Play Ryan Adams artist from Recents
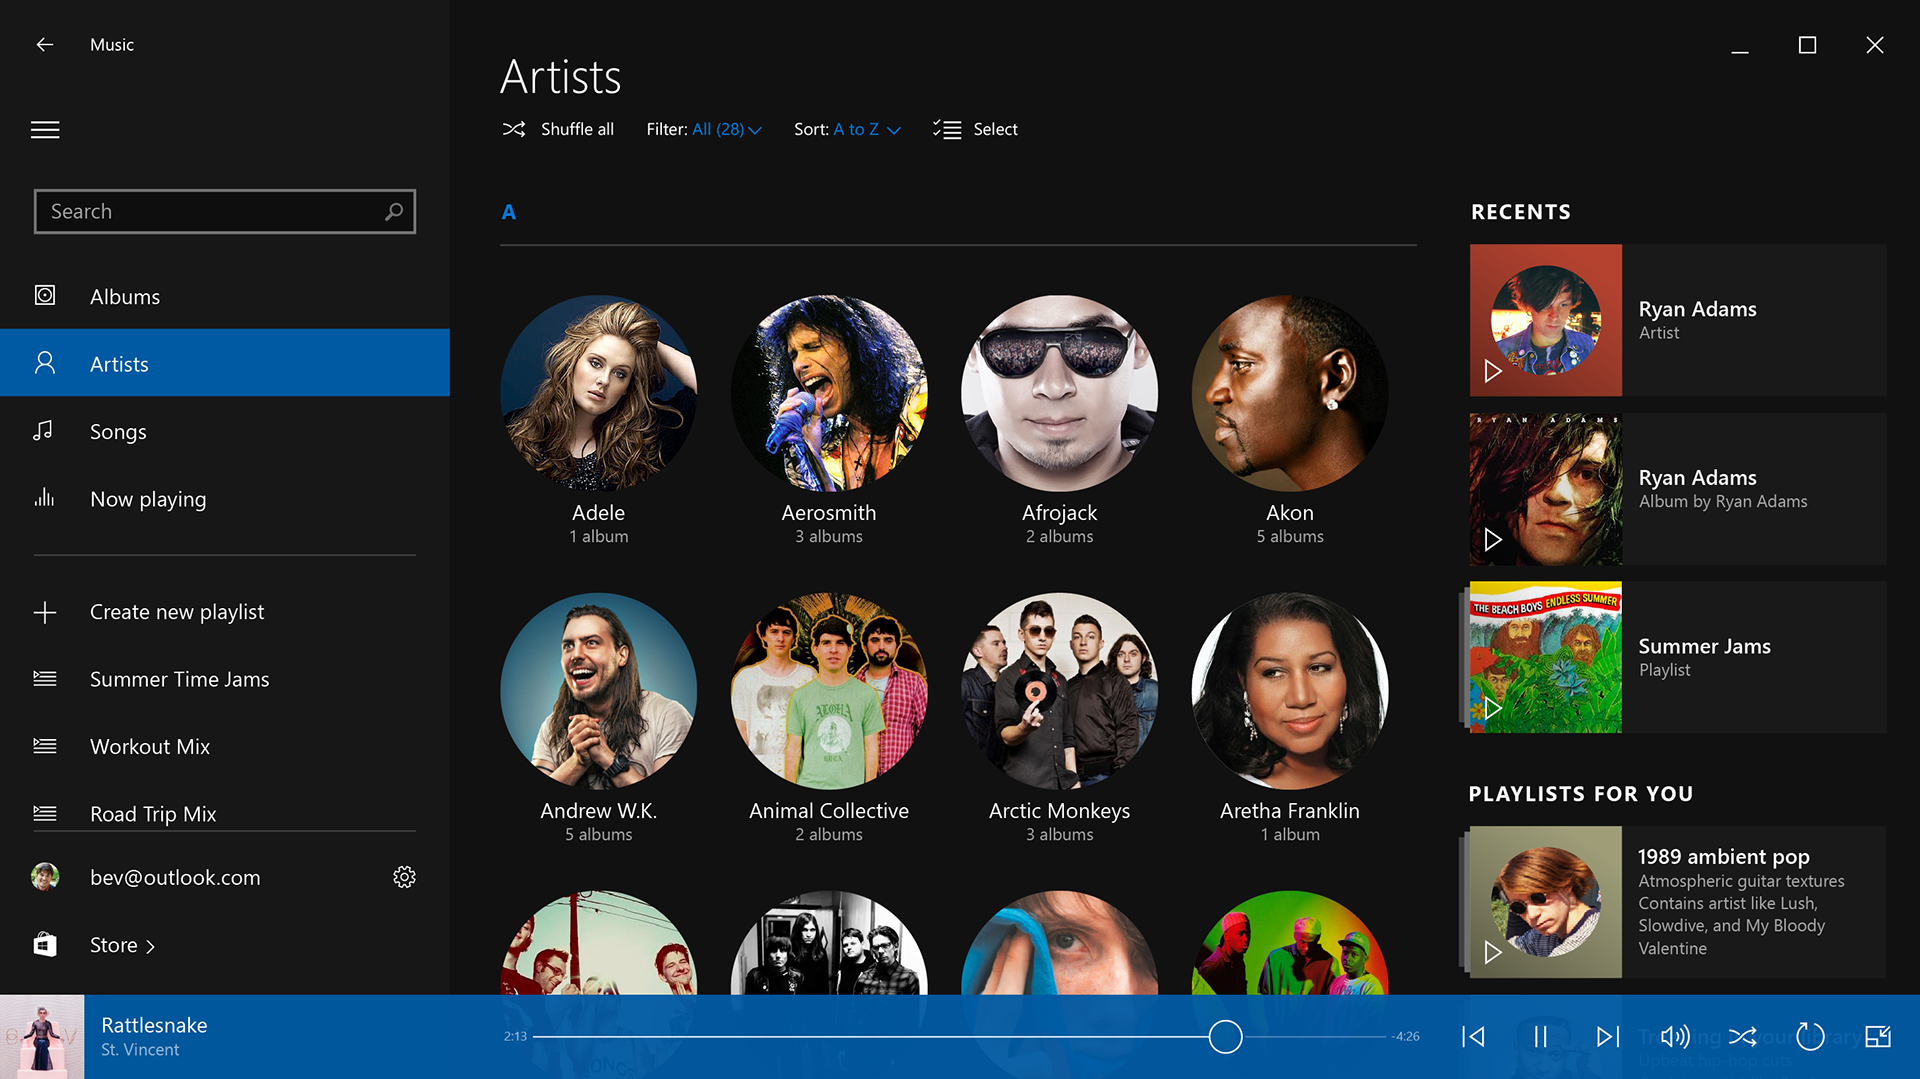The width and height of the screenshot is (1920, 1079). 1492,371
